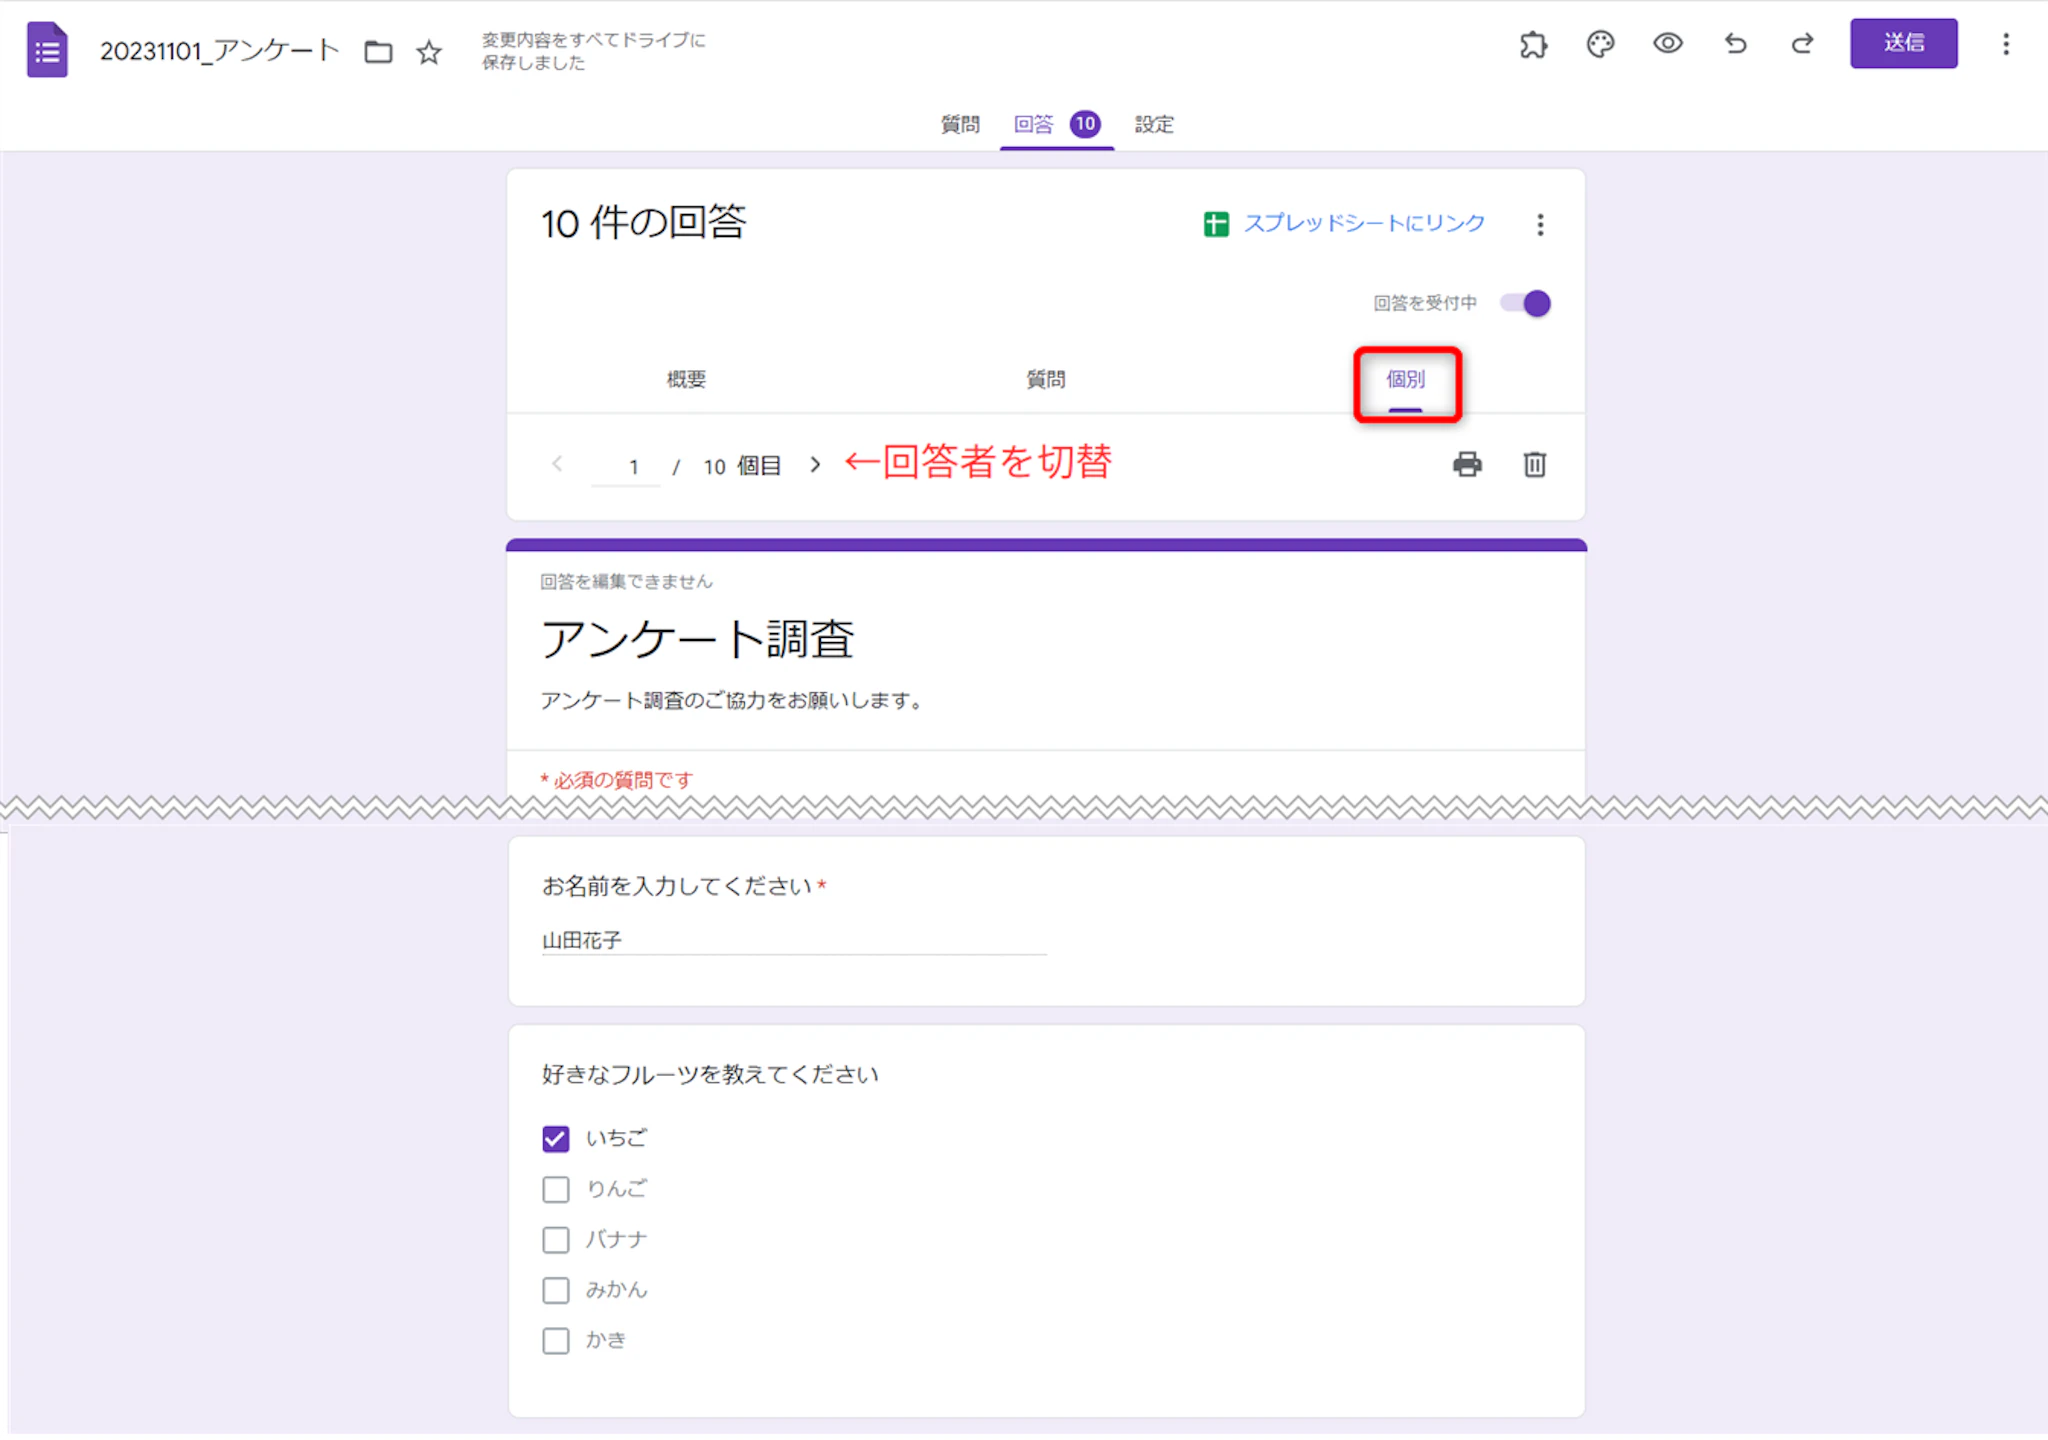This screenshot has width=2048, height=1440.
Task: Uncheck the いちご checkbox
Action: click(556, 1138)
